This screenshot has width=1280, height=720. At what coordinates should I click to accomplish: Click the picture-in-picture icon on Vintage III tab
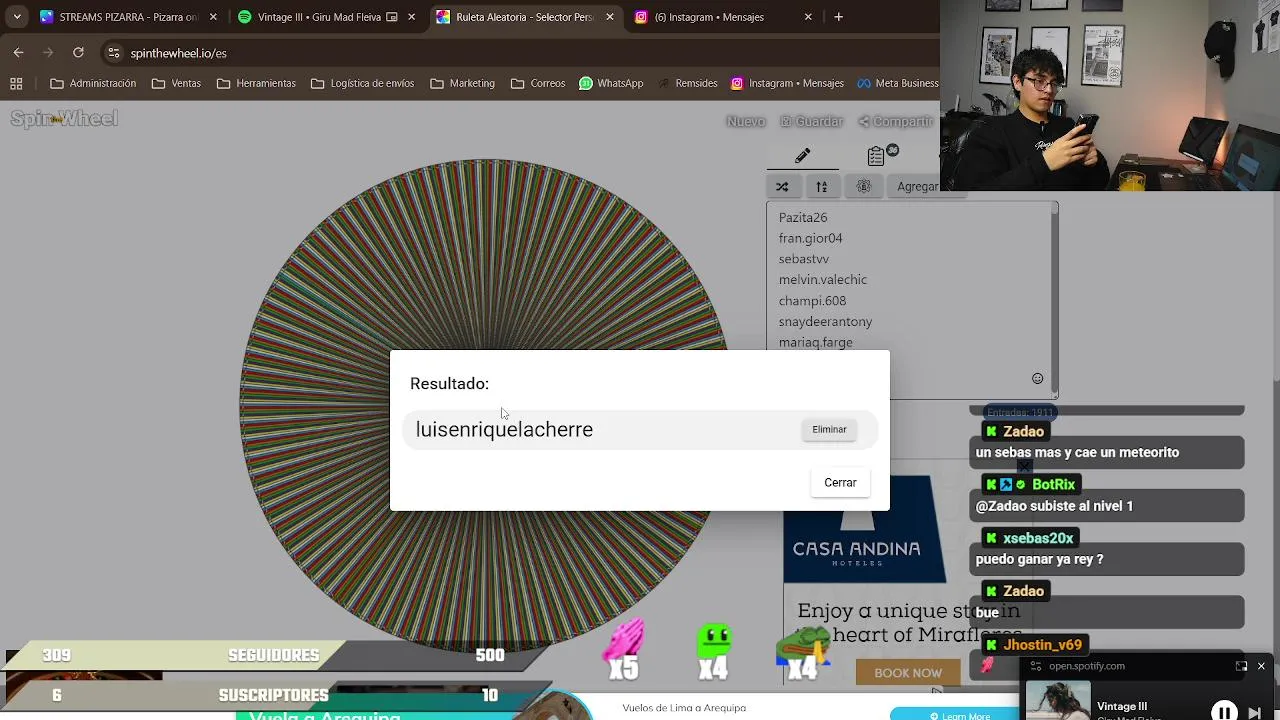(391, 17)
